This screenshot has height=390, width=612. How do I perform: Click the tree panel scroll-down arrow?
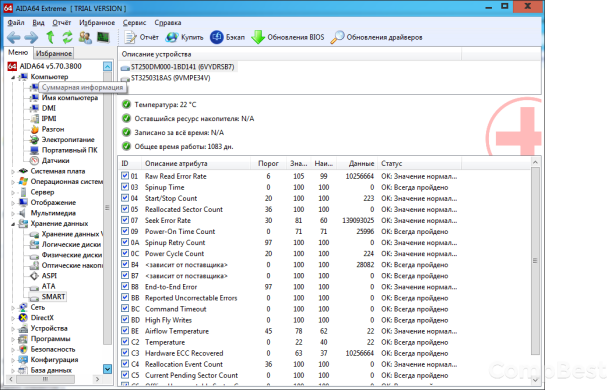(x=107, y=369)
